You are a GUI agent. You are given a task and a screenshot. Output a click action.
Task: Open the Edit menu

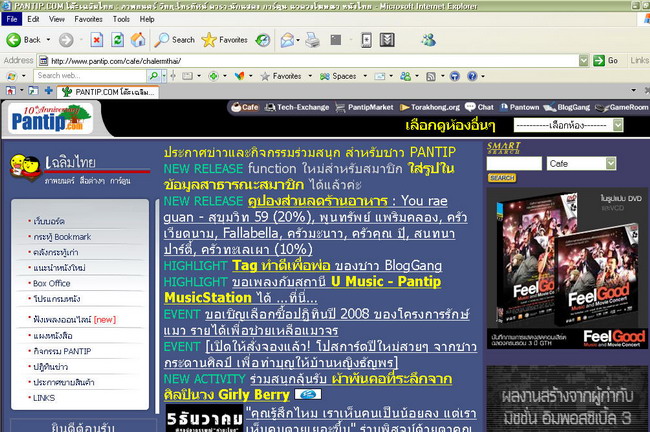coord(33,19)
